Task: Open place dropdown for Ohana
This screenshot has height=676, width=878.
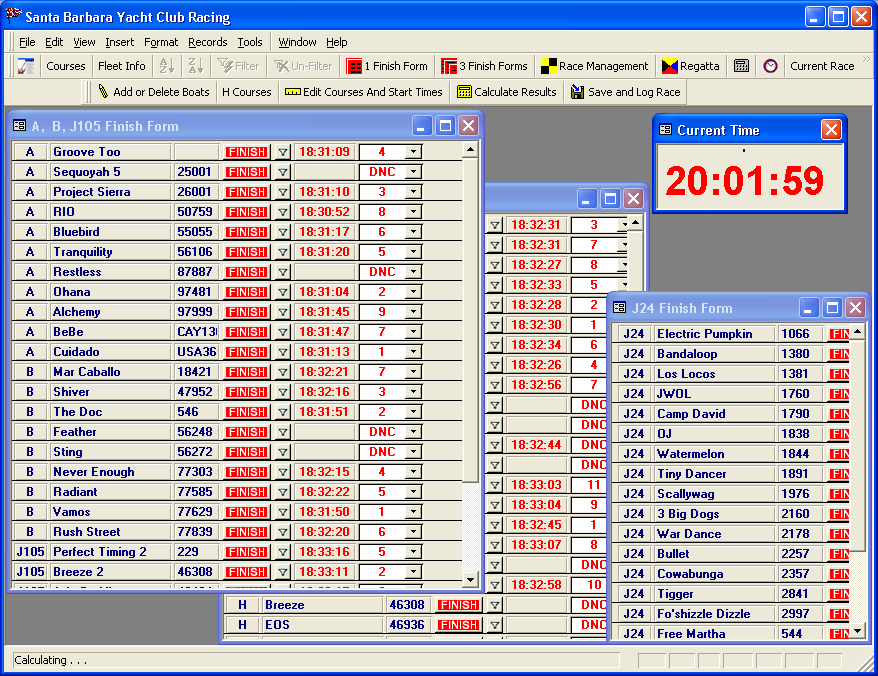Action: 414,292
